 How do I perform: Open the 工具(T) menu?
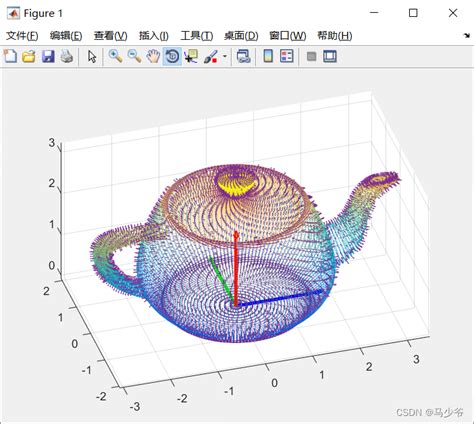tap(197, 36)
